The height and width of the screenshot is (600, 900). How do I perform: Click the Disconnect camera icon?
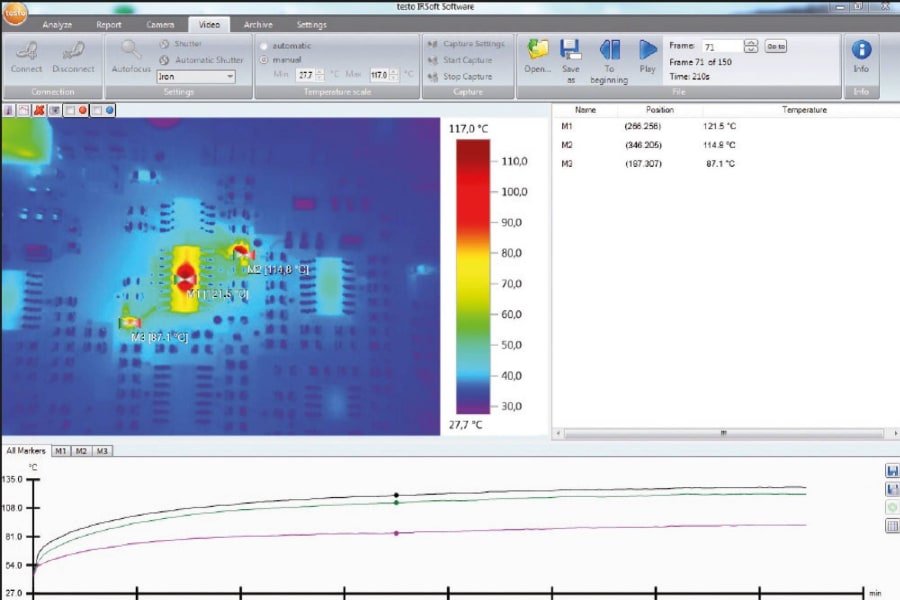click(73, 51)
